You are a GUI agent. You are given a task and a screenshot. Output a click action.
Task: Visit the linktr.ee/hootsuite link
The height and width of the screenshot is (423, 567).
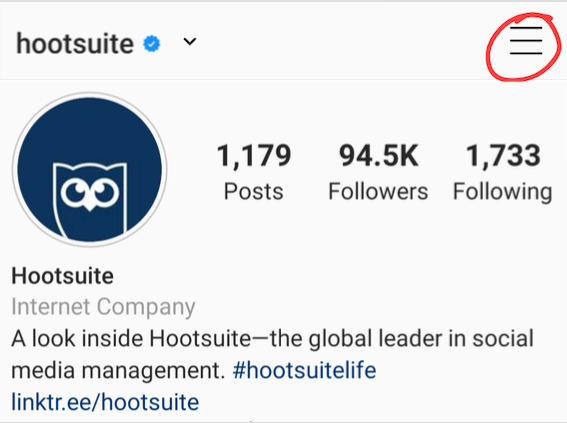pos(105,402)
